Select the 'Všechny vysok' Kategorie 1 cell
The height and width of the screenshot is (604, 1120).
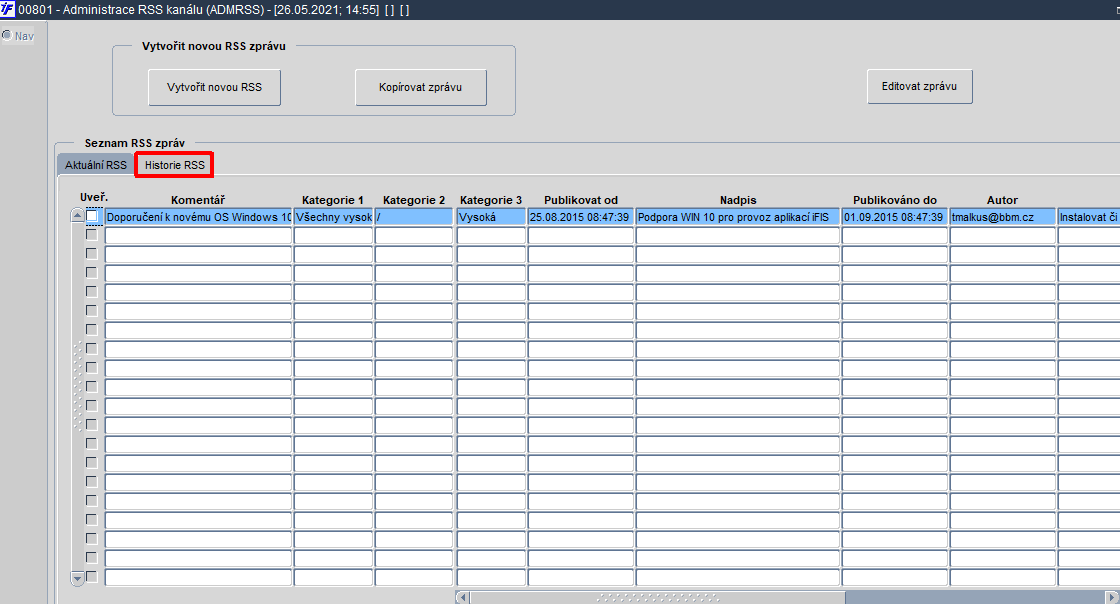(x=334, y=217)
